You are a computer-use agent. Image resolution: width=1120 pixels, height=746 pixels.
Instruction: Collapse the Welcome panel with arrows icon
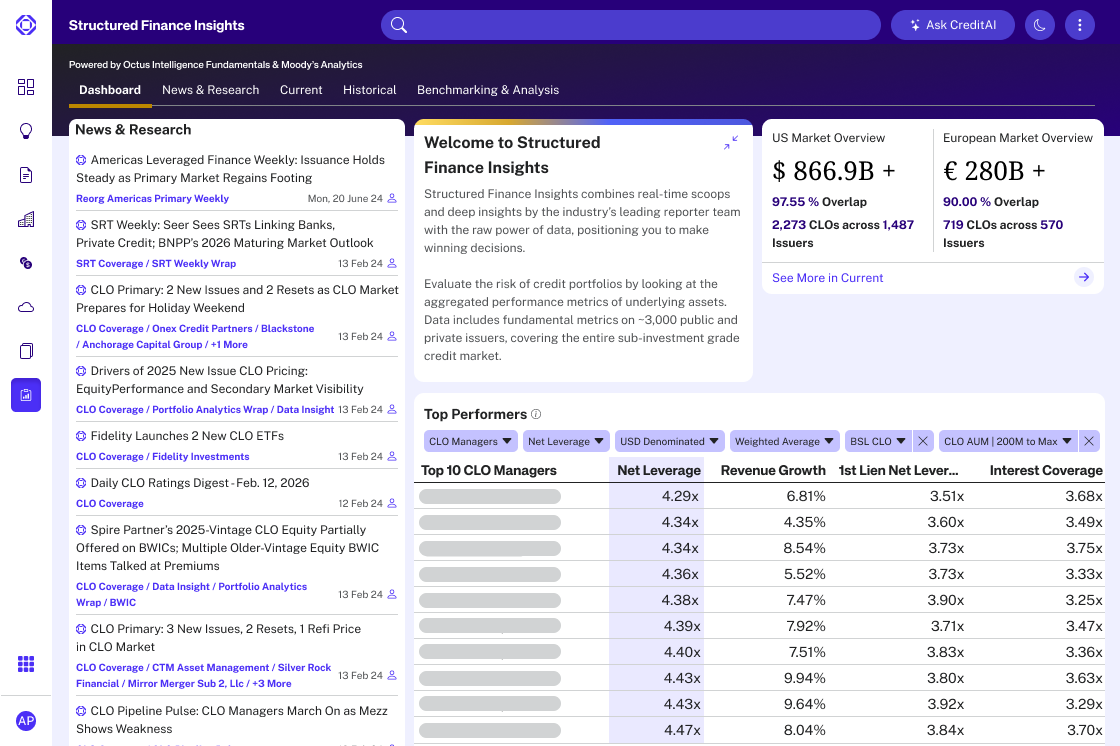[x=731, y=143]
